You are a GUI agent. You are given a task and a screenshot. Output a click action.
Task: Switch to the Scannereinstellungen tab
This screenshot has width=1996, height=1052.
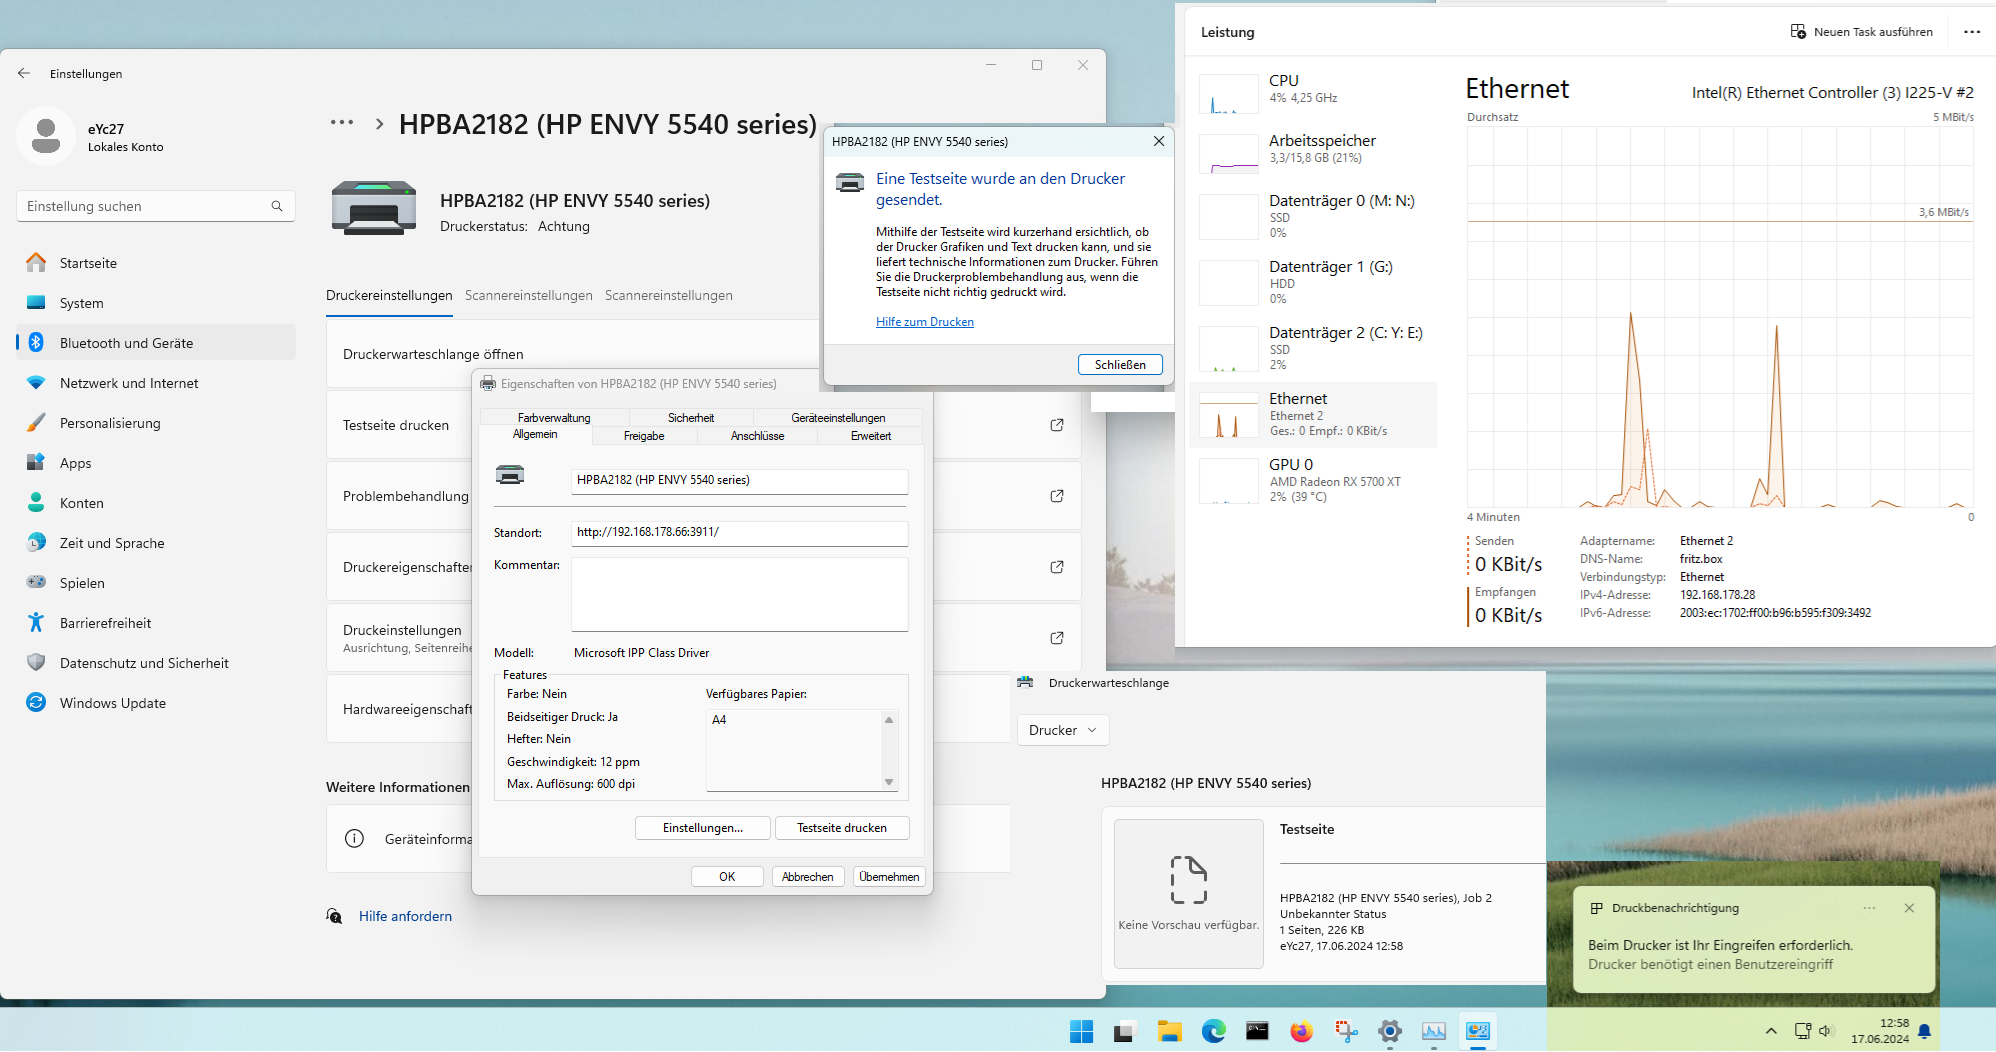tap(528, 295)
